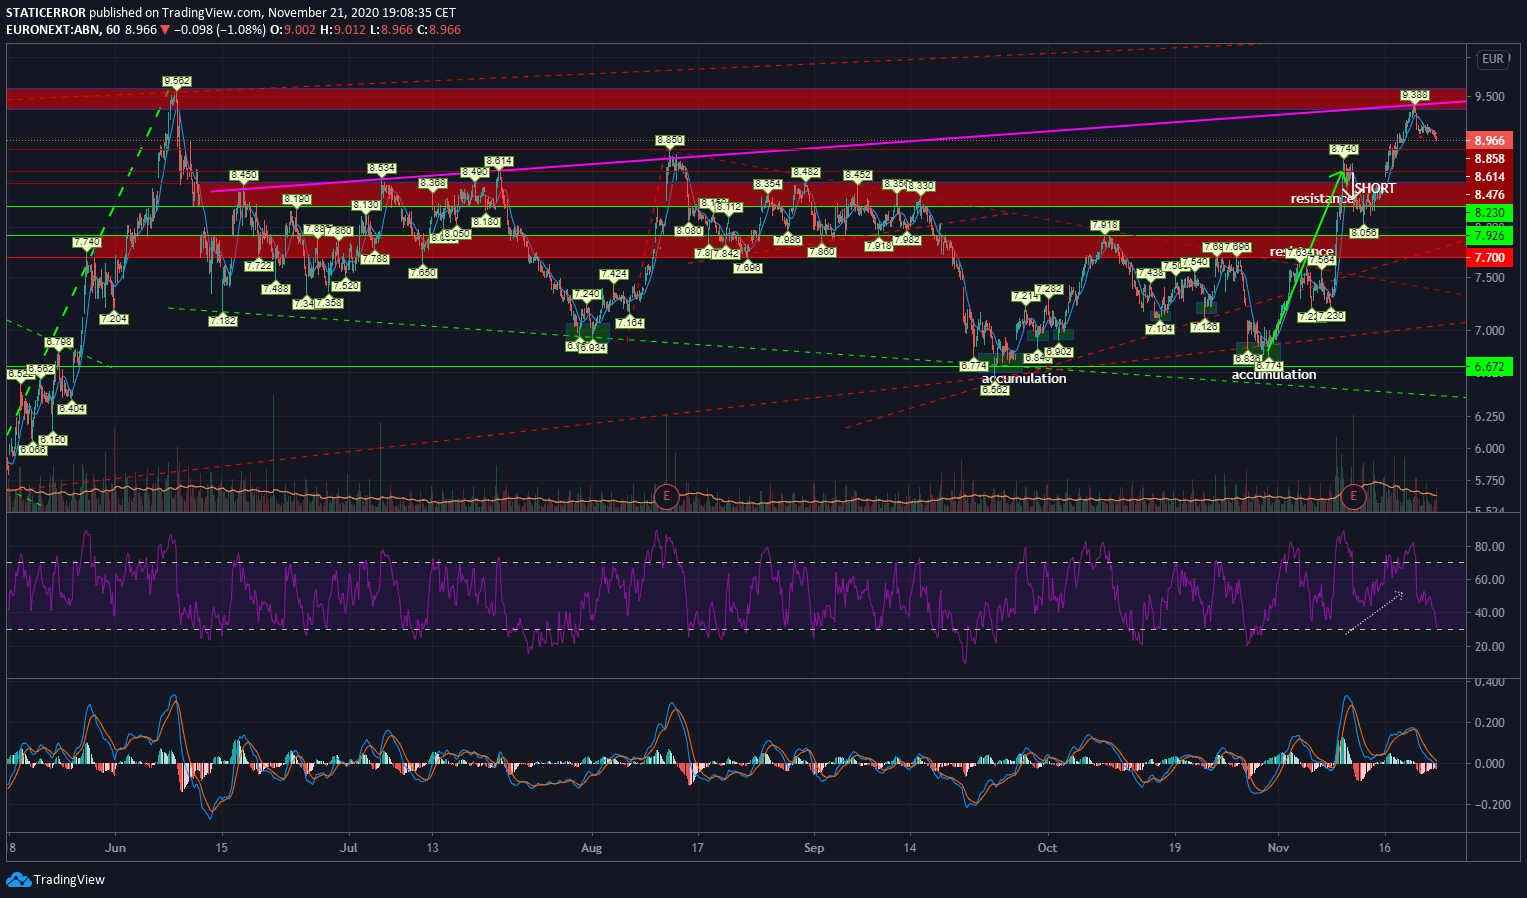Click the 7.650 pivot low label
The width and height of the screenshot is (1527, 898).
click(x=422, y=272)
